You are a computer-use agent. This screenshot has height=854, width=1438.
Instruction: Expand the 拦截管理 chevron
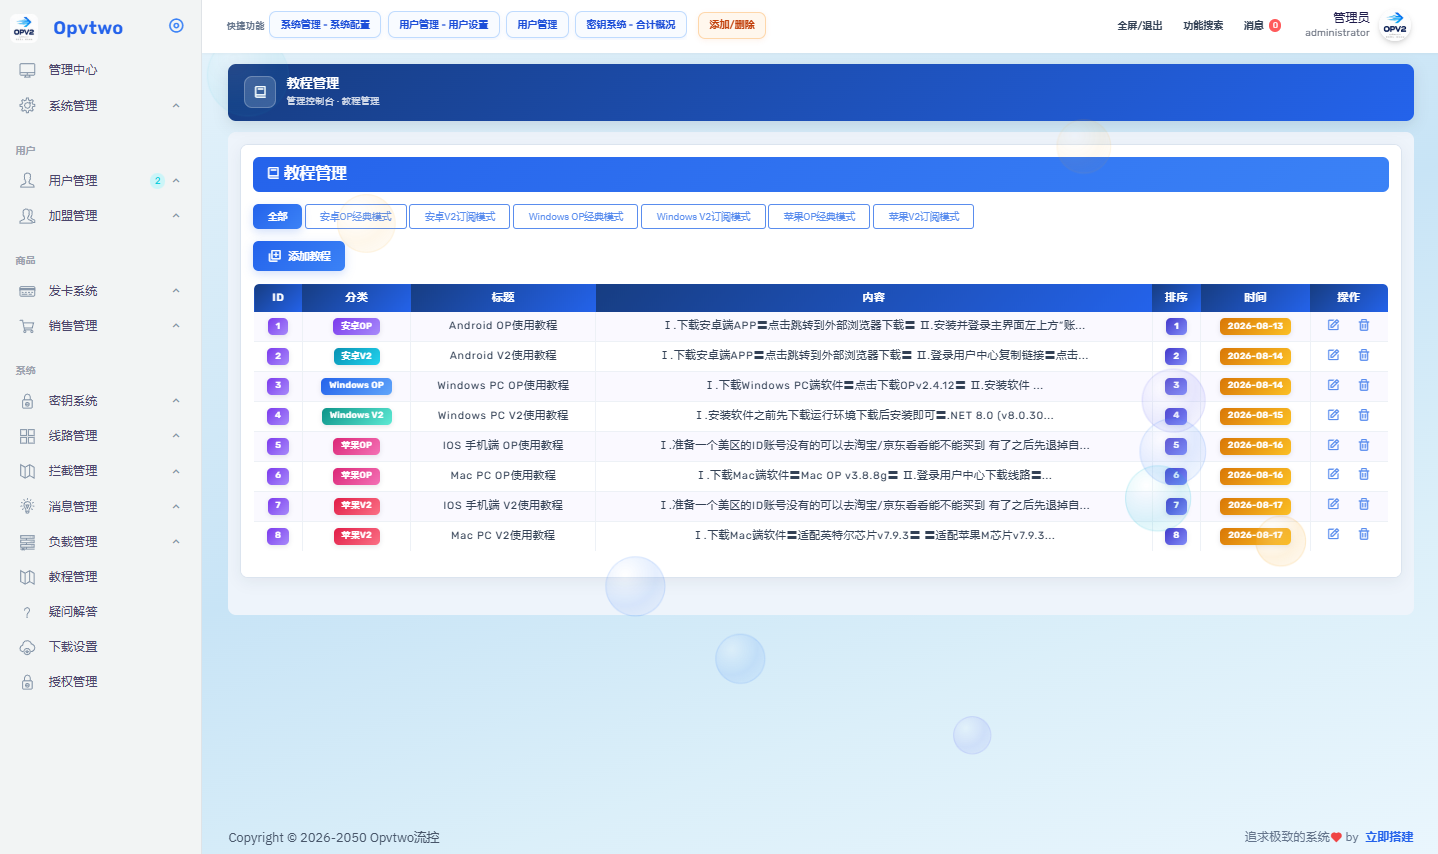click(x=176, y=471)
